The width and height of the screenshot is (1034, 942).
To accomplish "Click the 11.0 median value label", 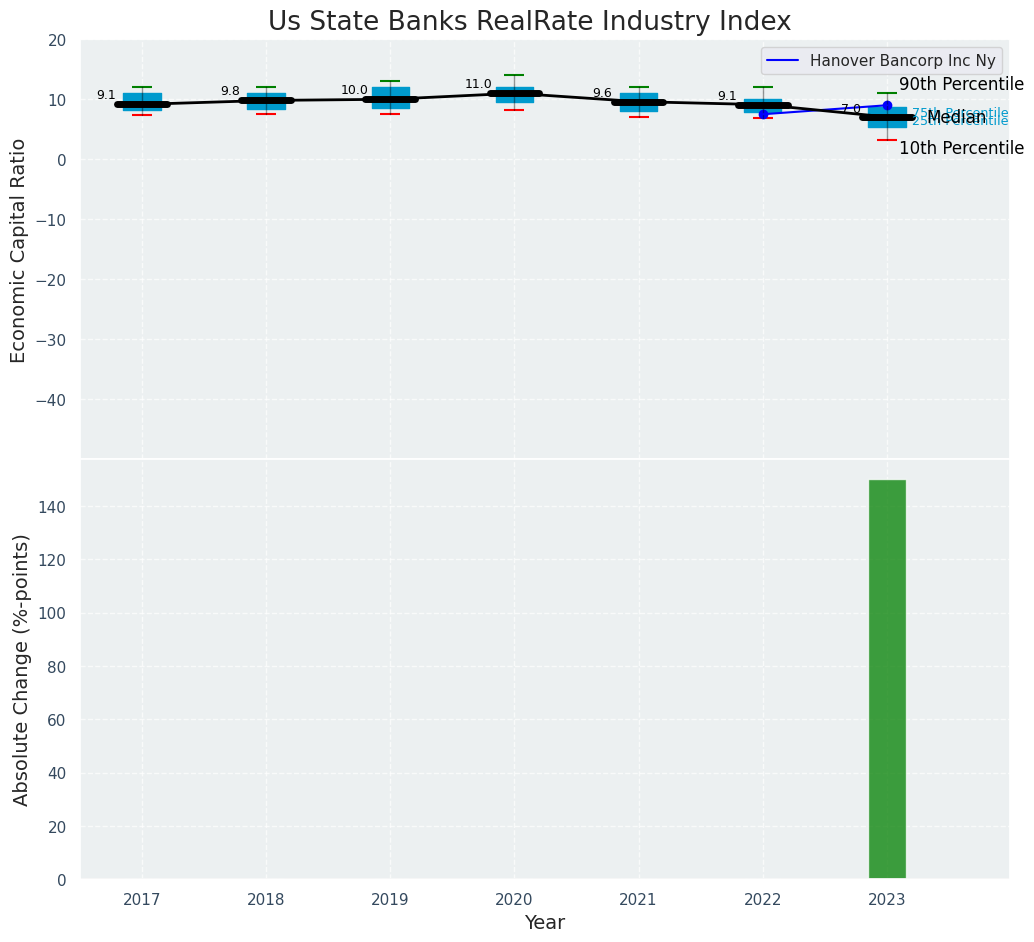I will pos(478,84).
